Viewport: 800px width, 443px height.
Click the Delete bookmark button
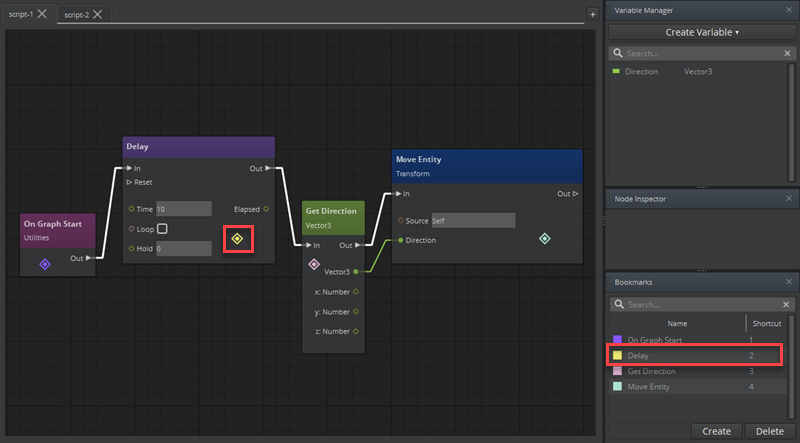pos(771,431)
